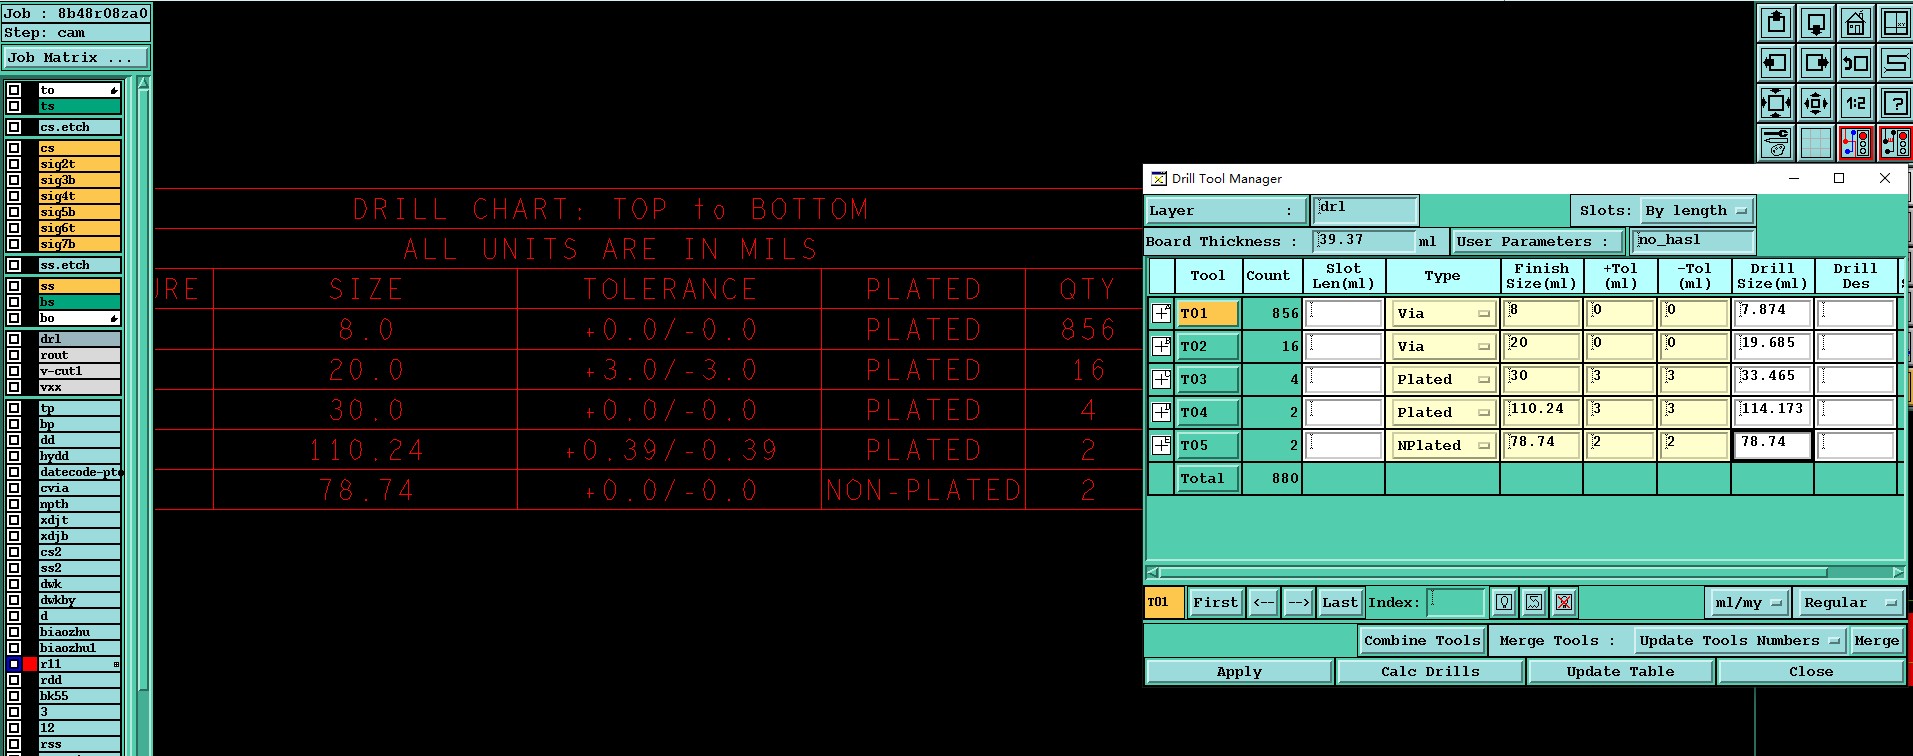Click the pan up view icon
Screen dimensions: 1913x756
[1776, 22]
